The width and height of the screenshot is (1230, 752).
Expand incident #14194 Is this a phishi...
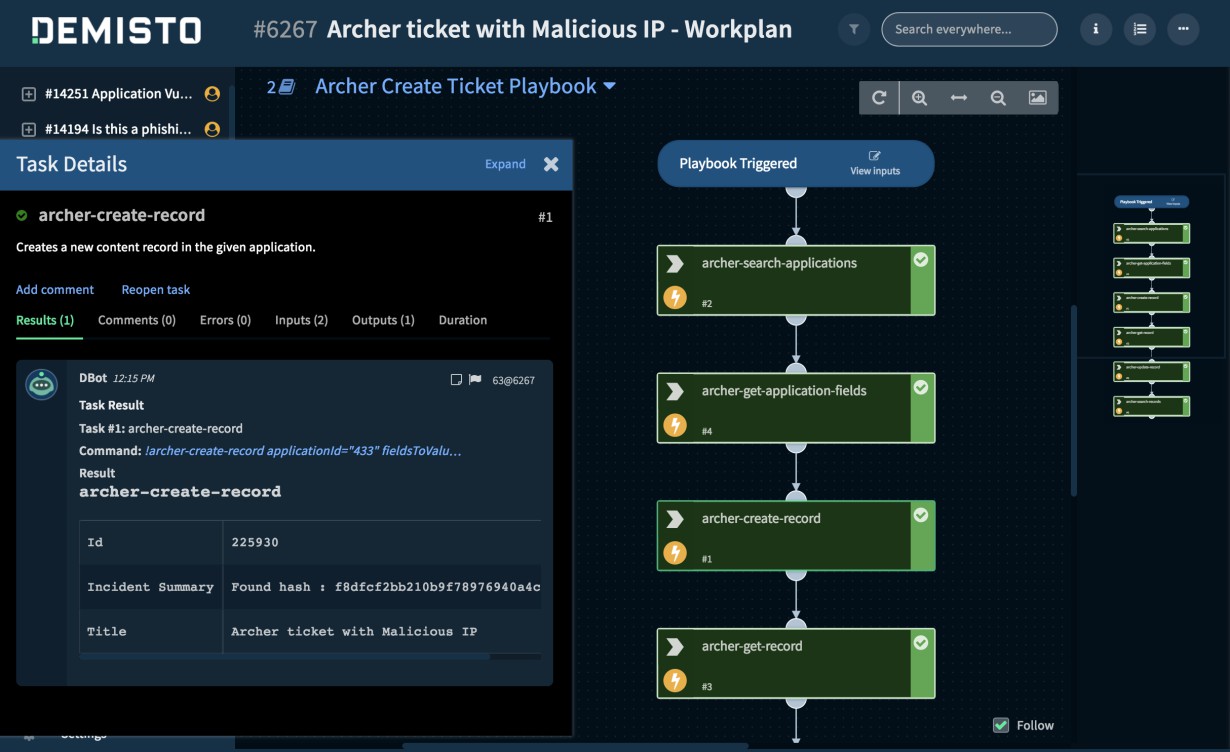click(29, 129)
